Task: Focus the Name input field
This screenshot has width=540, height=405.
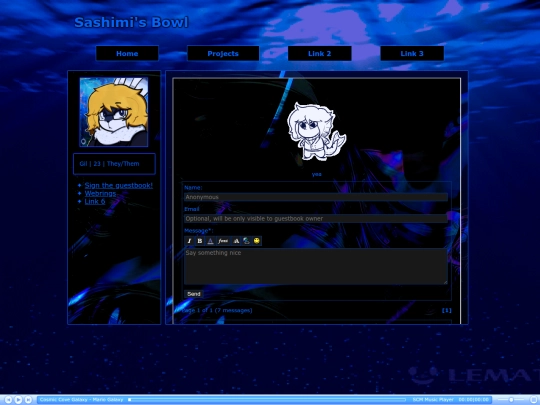Action: click(x=316, y=197)
